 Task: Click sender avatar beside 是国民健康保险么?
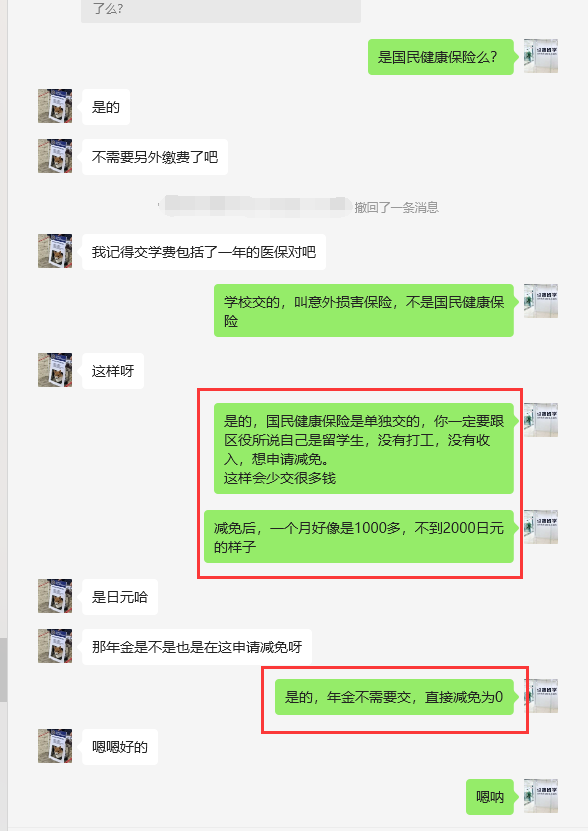pyautogui.click(x=541, y=56)
